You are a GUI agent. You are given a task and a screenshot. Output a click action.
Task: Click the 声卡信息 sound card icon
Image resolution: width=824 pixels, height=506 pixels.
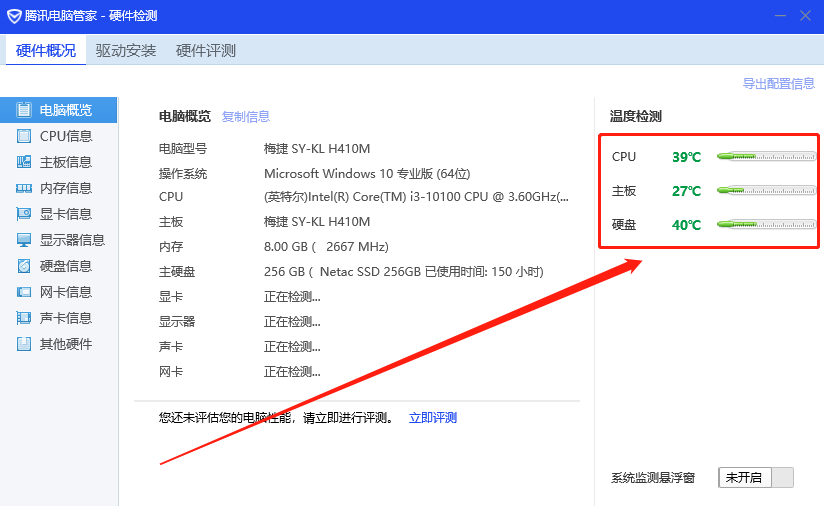coord(24,318)
